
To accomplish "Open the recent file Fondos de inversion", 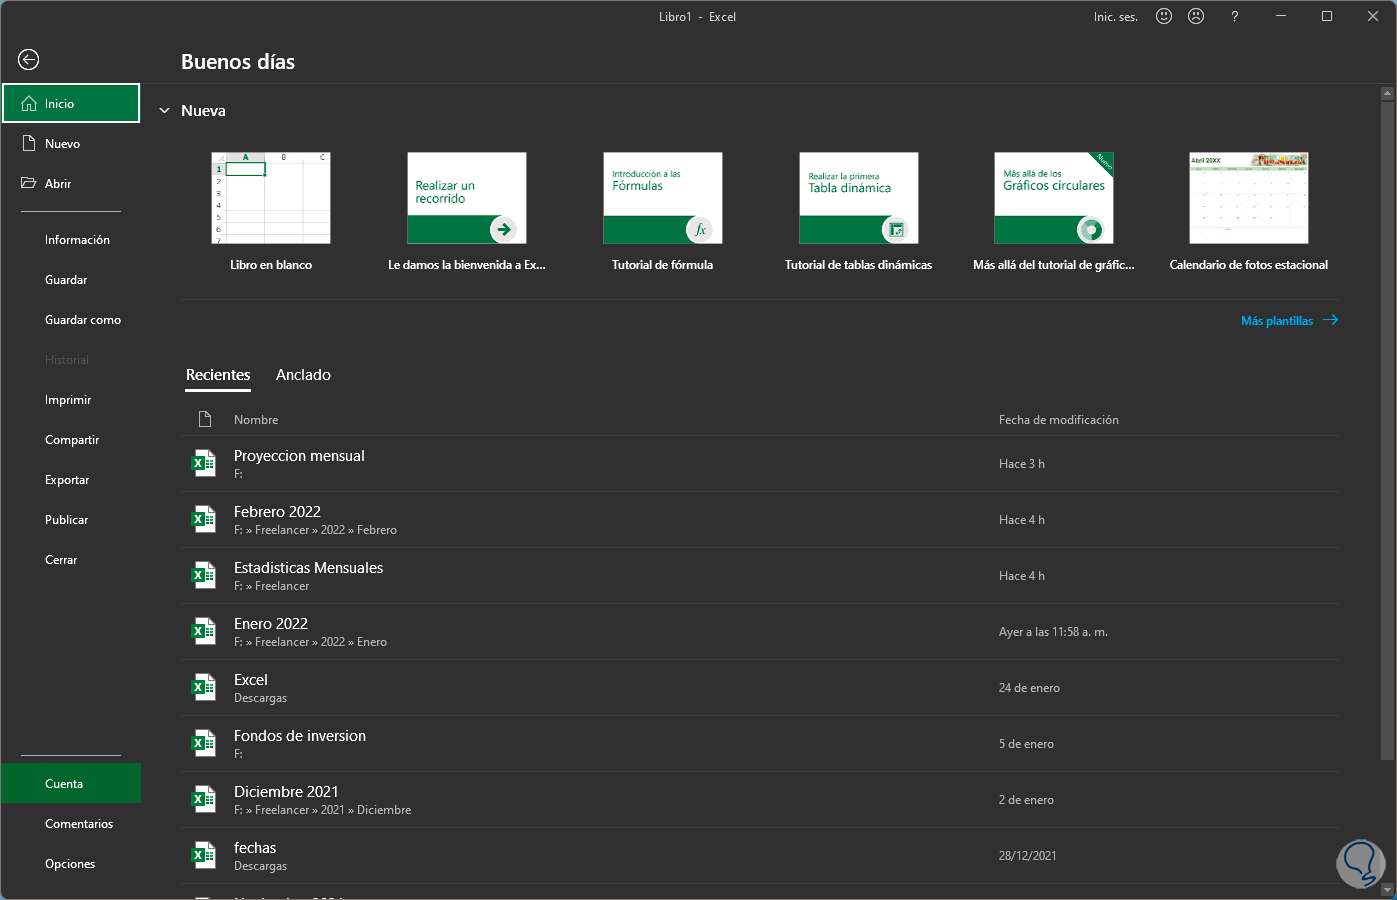I will (x=760, y=743).
